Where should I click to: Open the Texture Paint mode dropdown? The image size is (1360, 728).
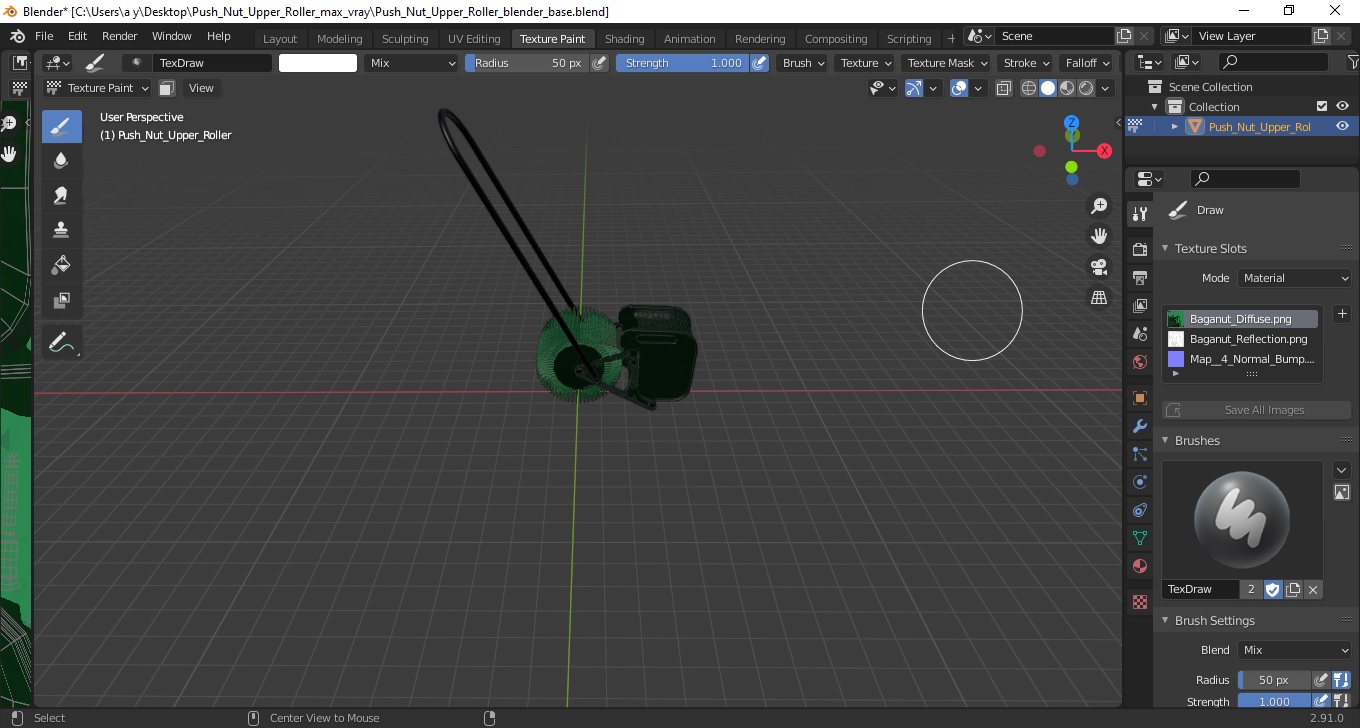98,88
